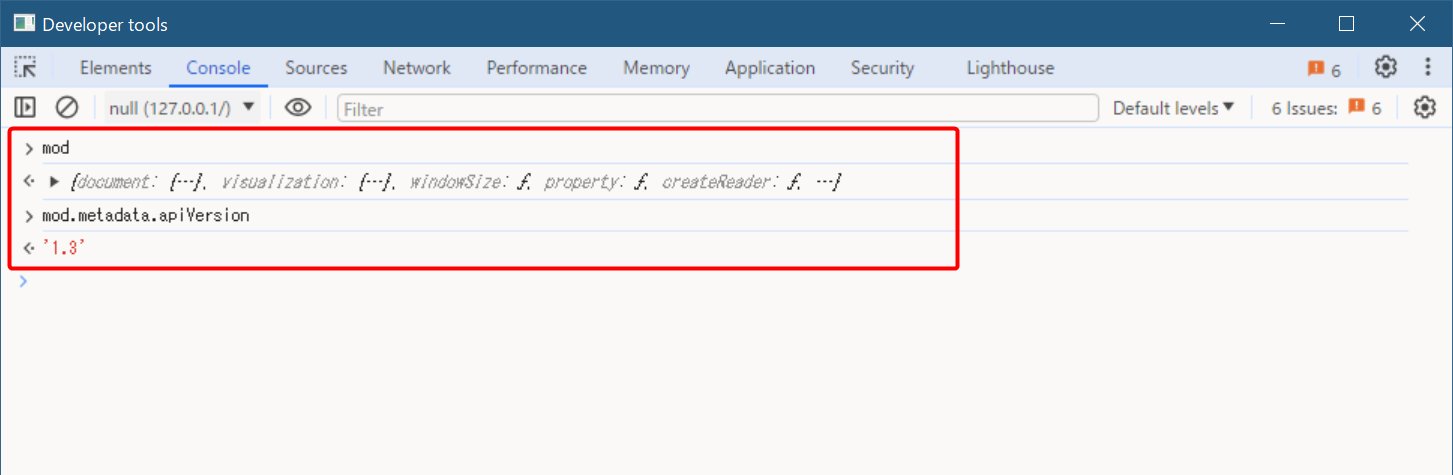Clear console with the circle-slash icon
This screenshot has height=475, width=1453.
pyautogui.click(x=67, y=108)
